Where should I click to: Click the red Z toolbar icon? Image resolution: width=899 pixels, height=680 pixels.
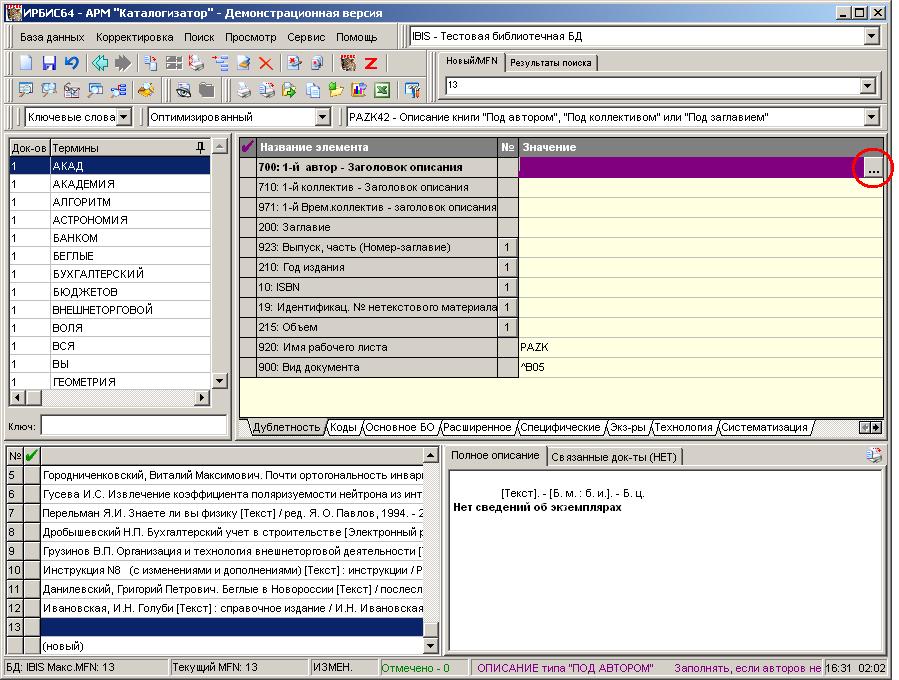pos(370,63)
